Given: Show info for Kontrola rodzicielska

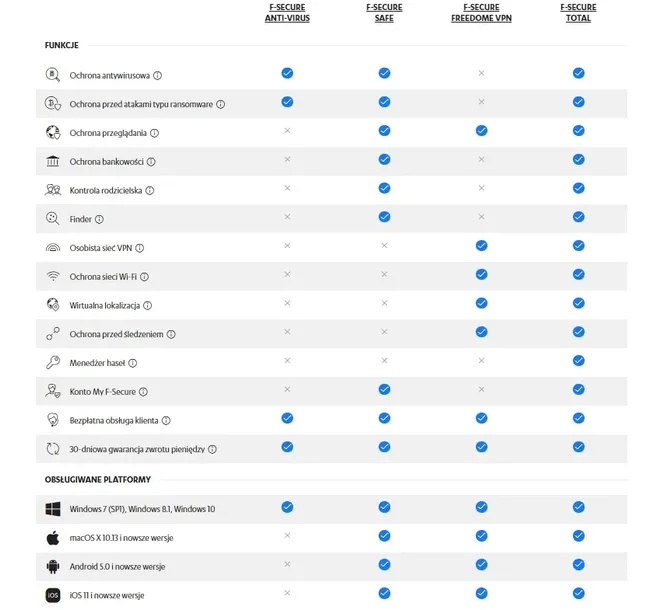Looking at the screenshot, I should click(x=150, y=191).
